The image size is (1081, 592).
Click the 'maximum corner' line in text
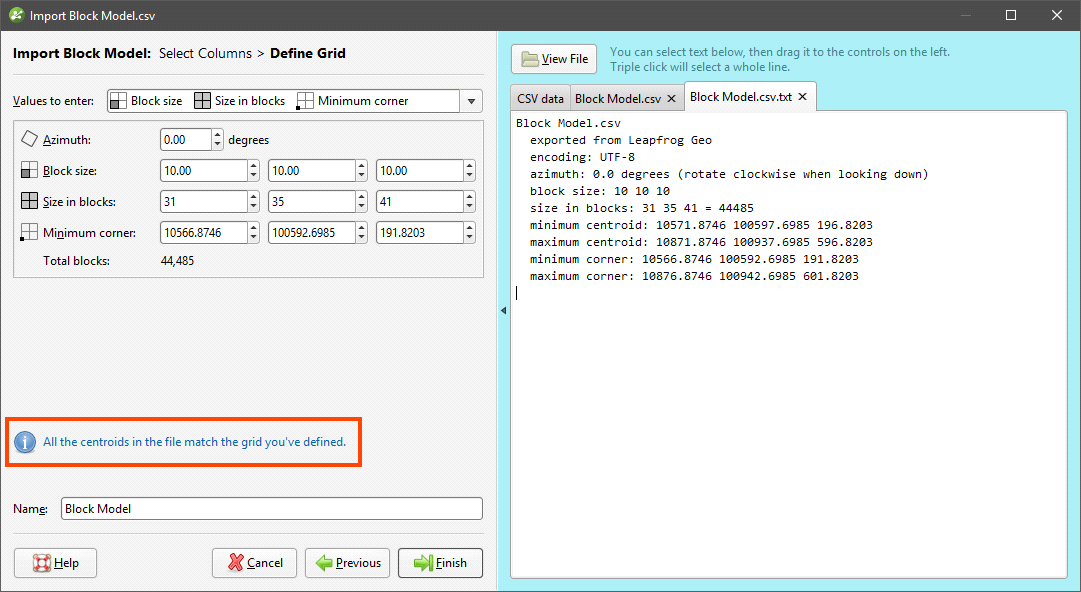[694, 276]
